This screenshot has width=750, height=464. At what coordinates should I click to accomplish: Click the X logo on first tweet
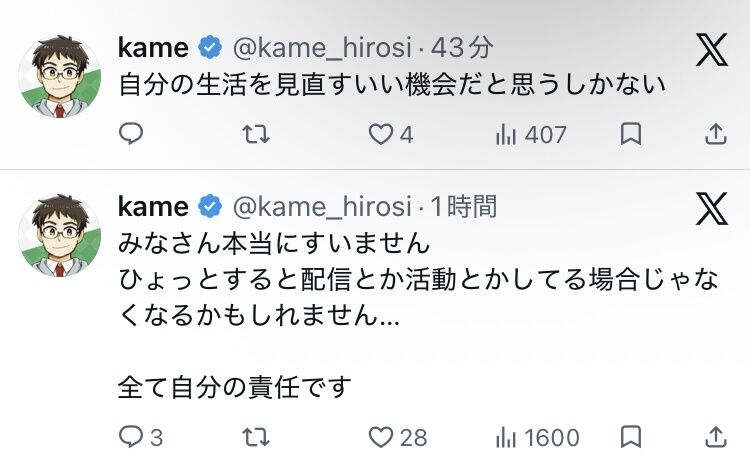point(712,50)
